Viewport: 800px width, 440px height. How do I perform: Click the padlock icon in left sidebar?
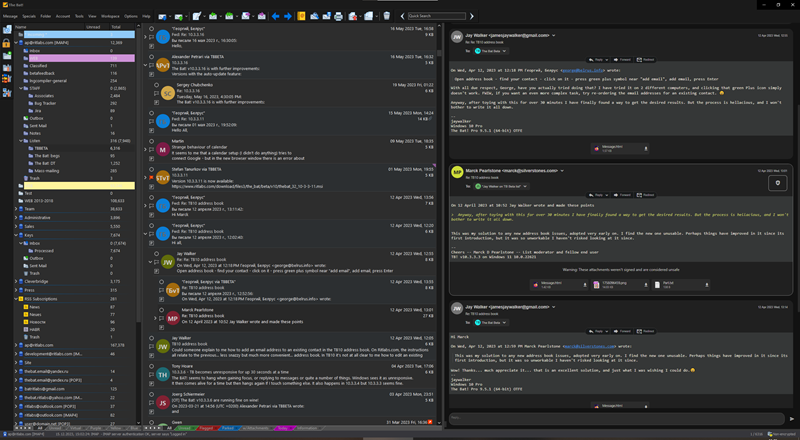7,42
